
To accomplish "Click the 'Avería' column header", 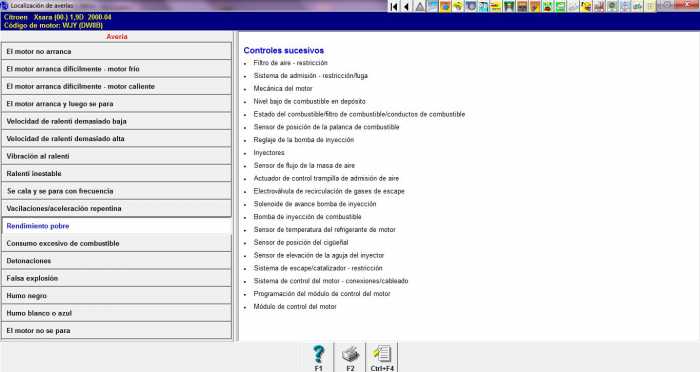I will click(117, 37).
